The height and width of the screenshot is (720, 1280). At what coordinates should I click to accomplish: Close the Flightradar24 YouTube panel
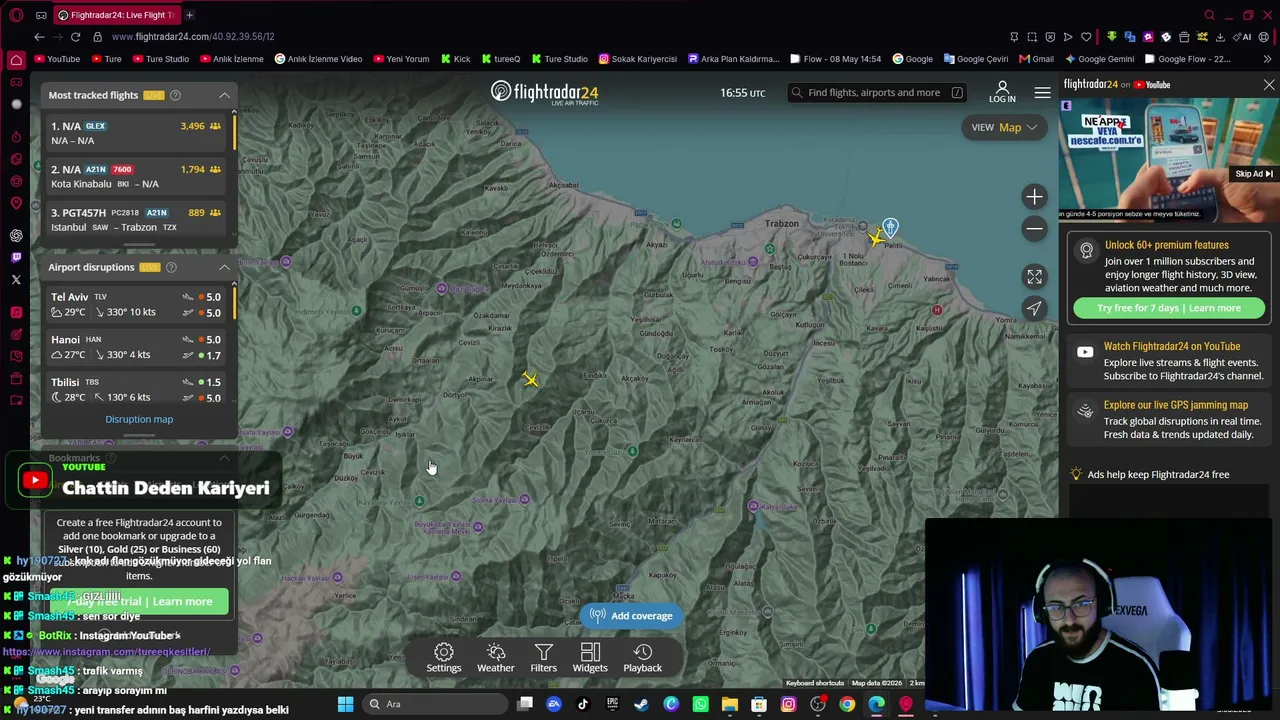1269,85
